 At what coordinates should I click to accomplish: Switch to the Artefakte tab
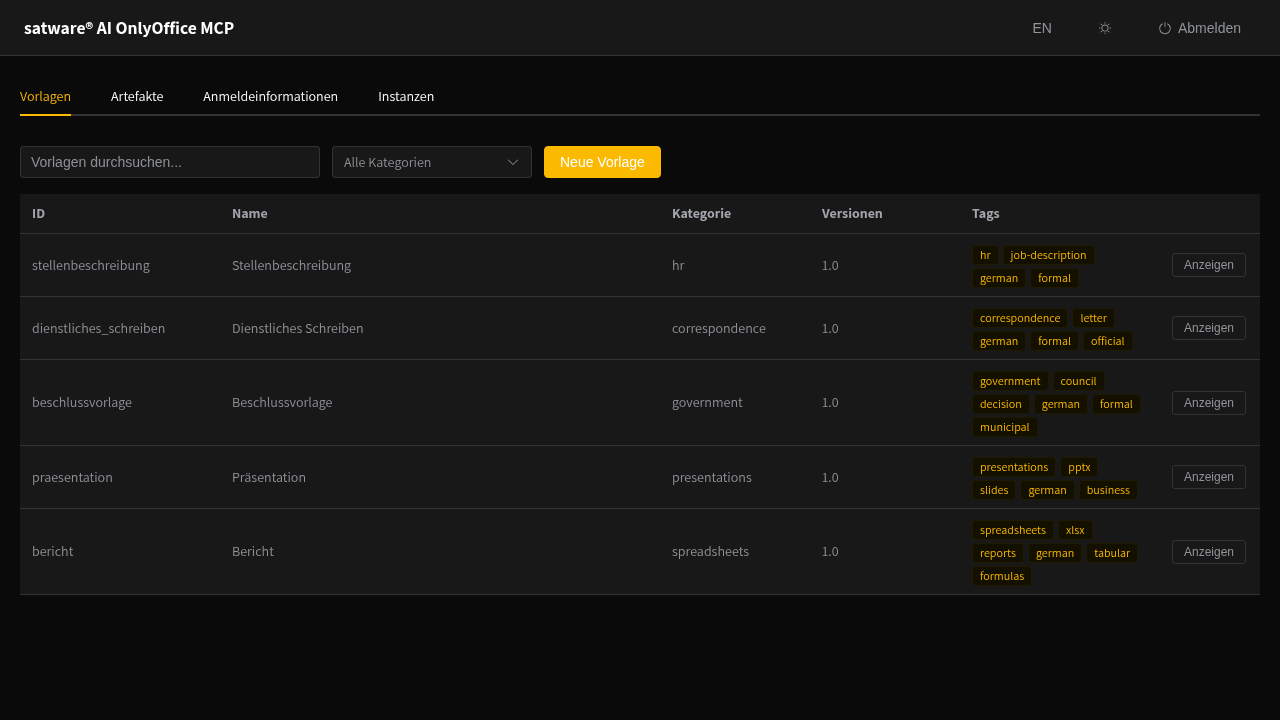(x=137, y=96)
